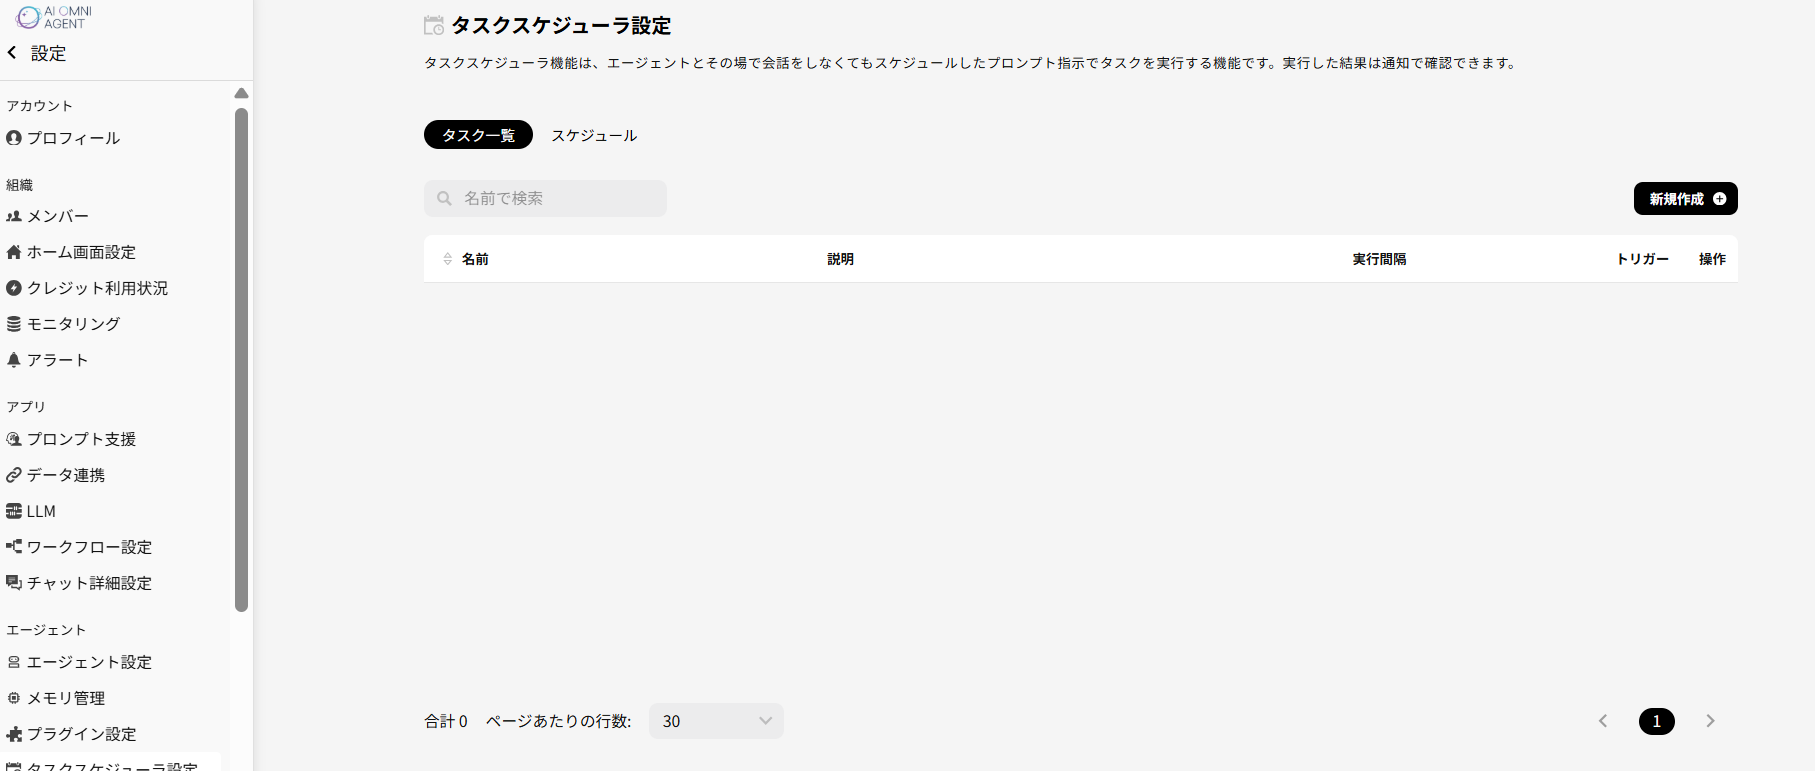Screen dimensions: 1815x771
Task: Click the データ連携 link icon
Action: [14, 475]
